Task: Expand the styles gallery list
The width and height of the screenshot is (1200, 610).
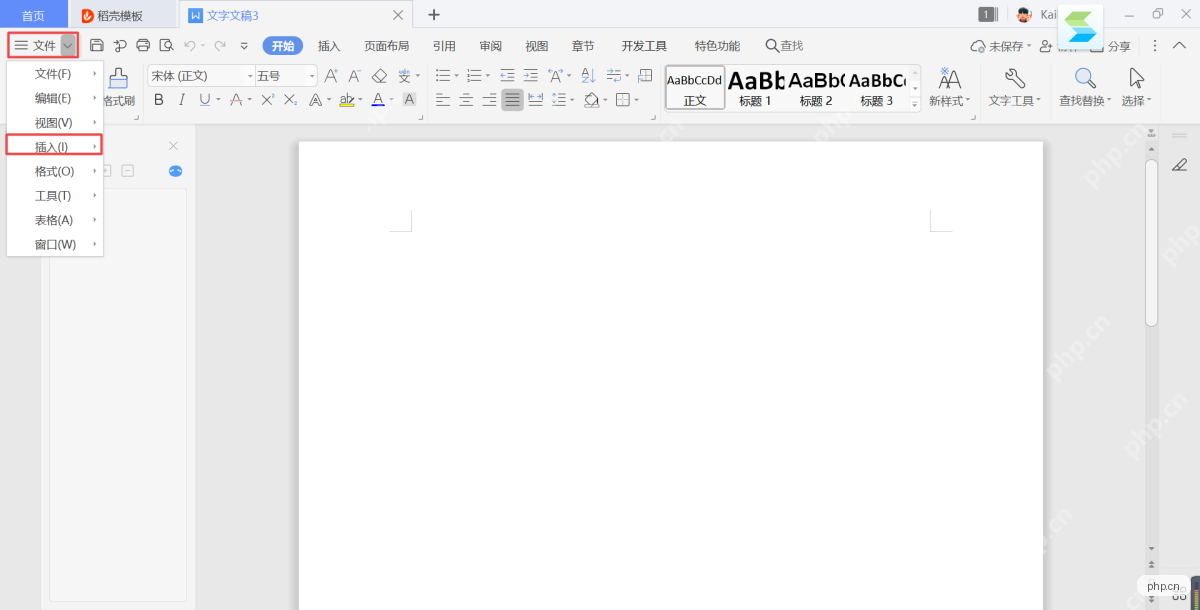Action: tap(915, 103)
